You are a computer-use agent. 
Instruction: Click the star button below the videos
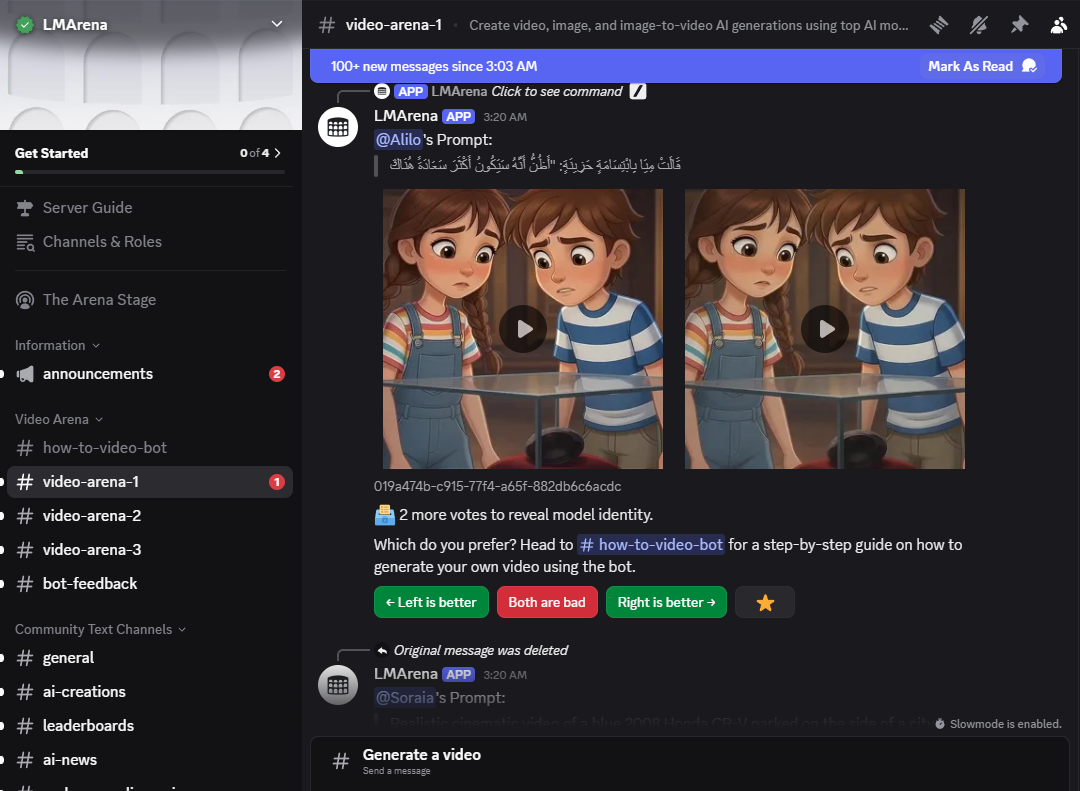point(765,602)
